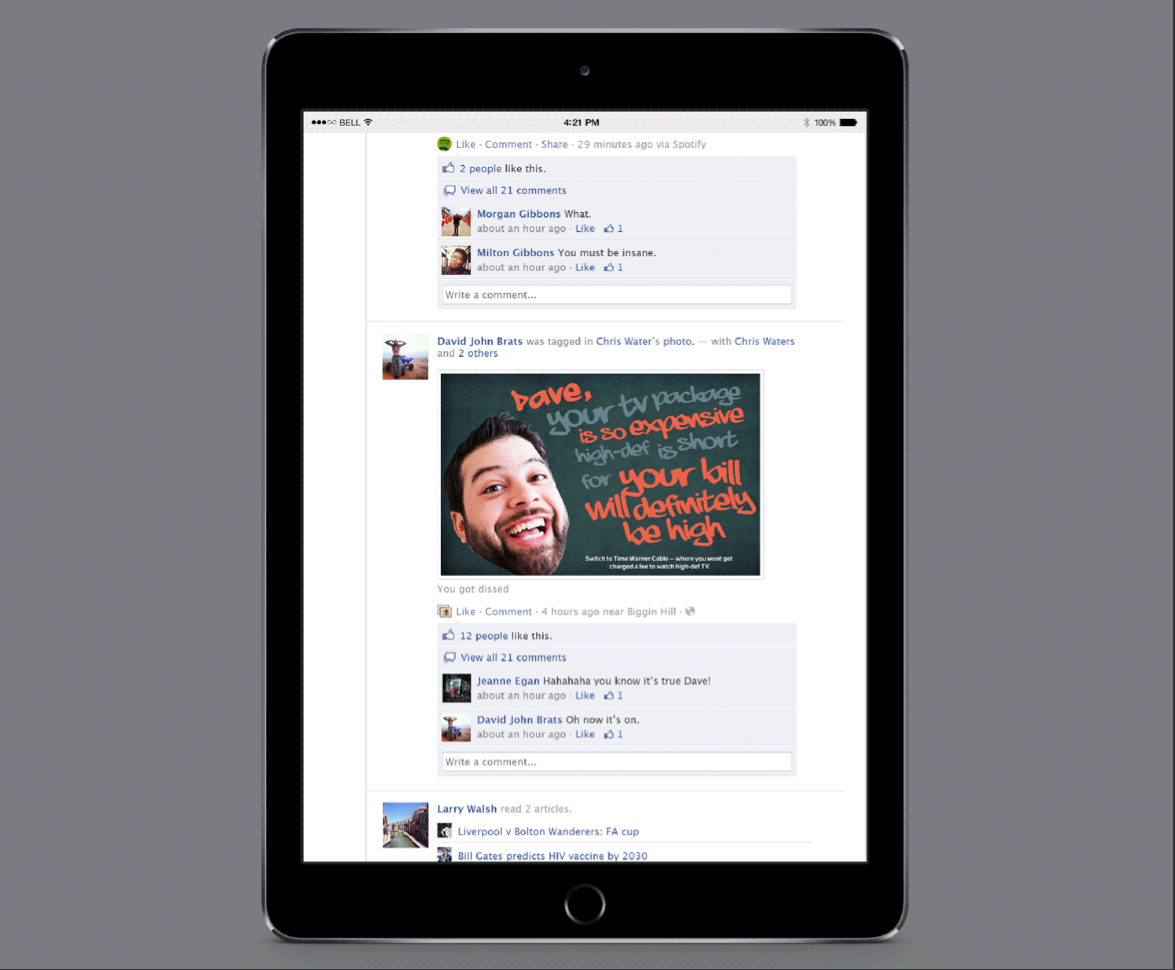Click '4 hours ago near Biggin Hill' text
The image size is (1175, 970).
[x=608, y=612]
